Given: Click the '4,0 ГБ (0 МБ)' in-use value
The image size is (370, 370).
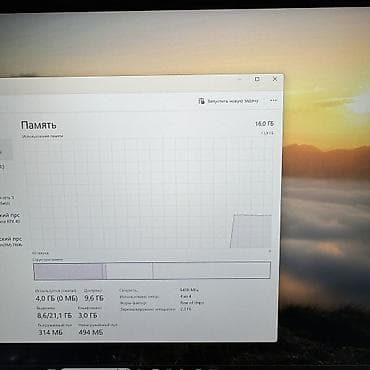Looking at the screenshot, I should pyautogui.click(x=56, y=298).
